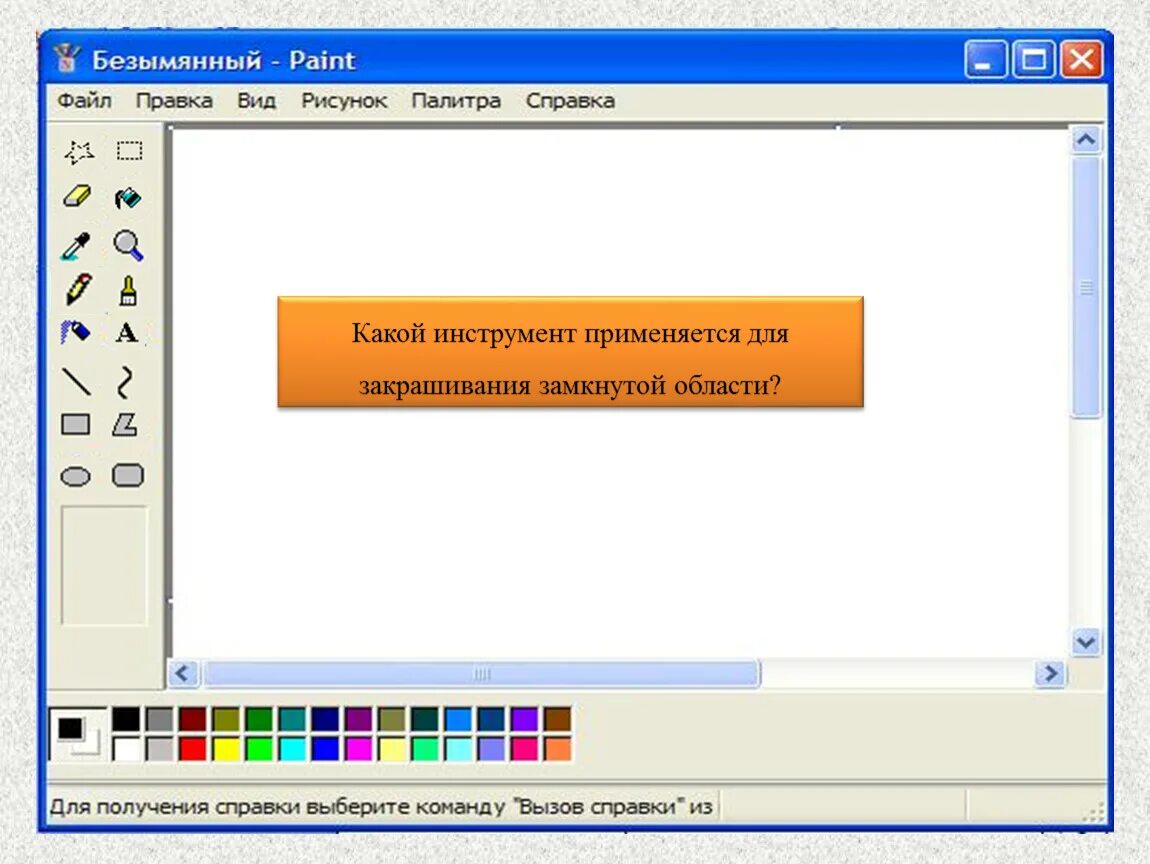Activate the Text tool

coord(126,333)
